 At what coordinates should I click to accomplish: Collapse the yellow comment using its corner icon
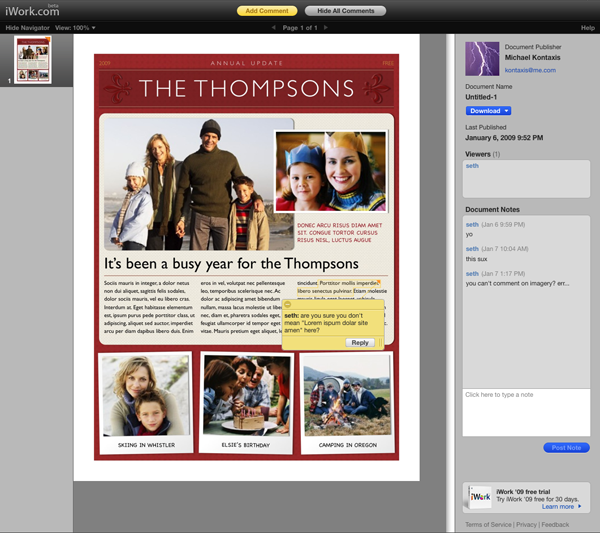[288, 303]
